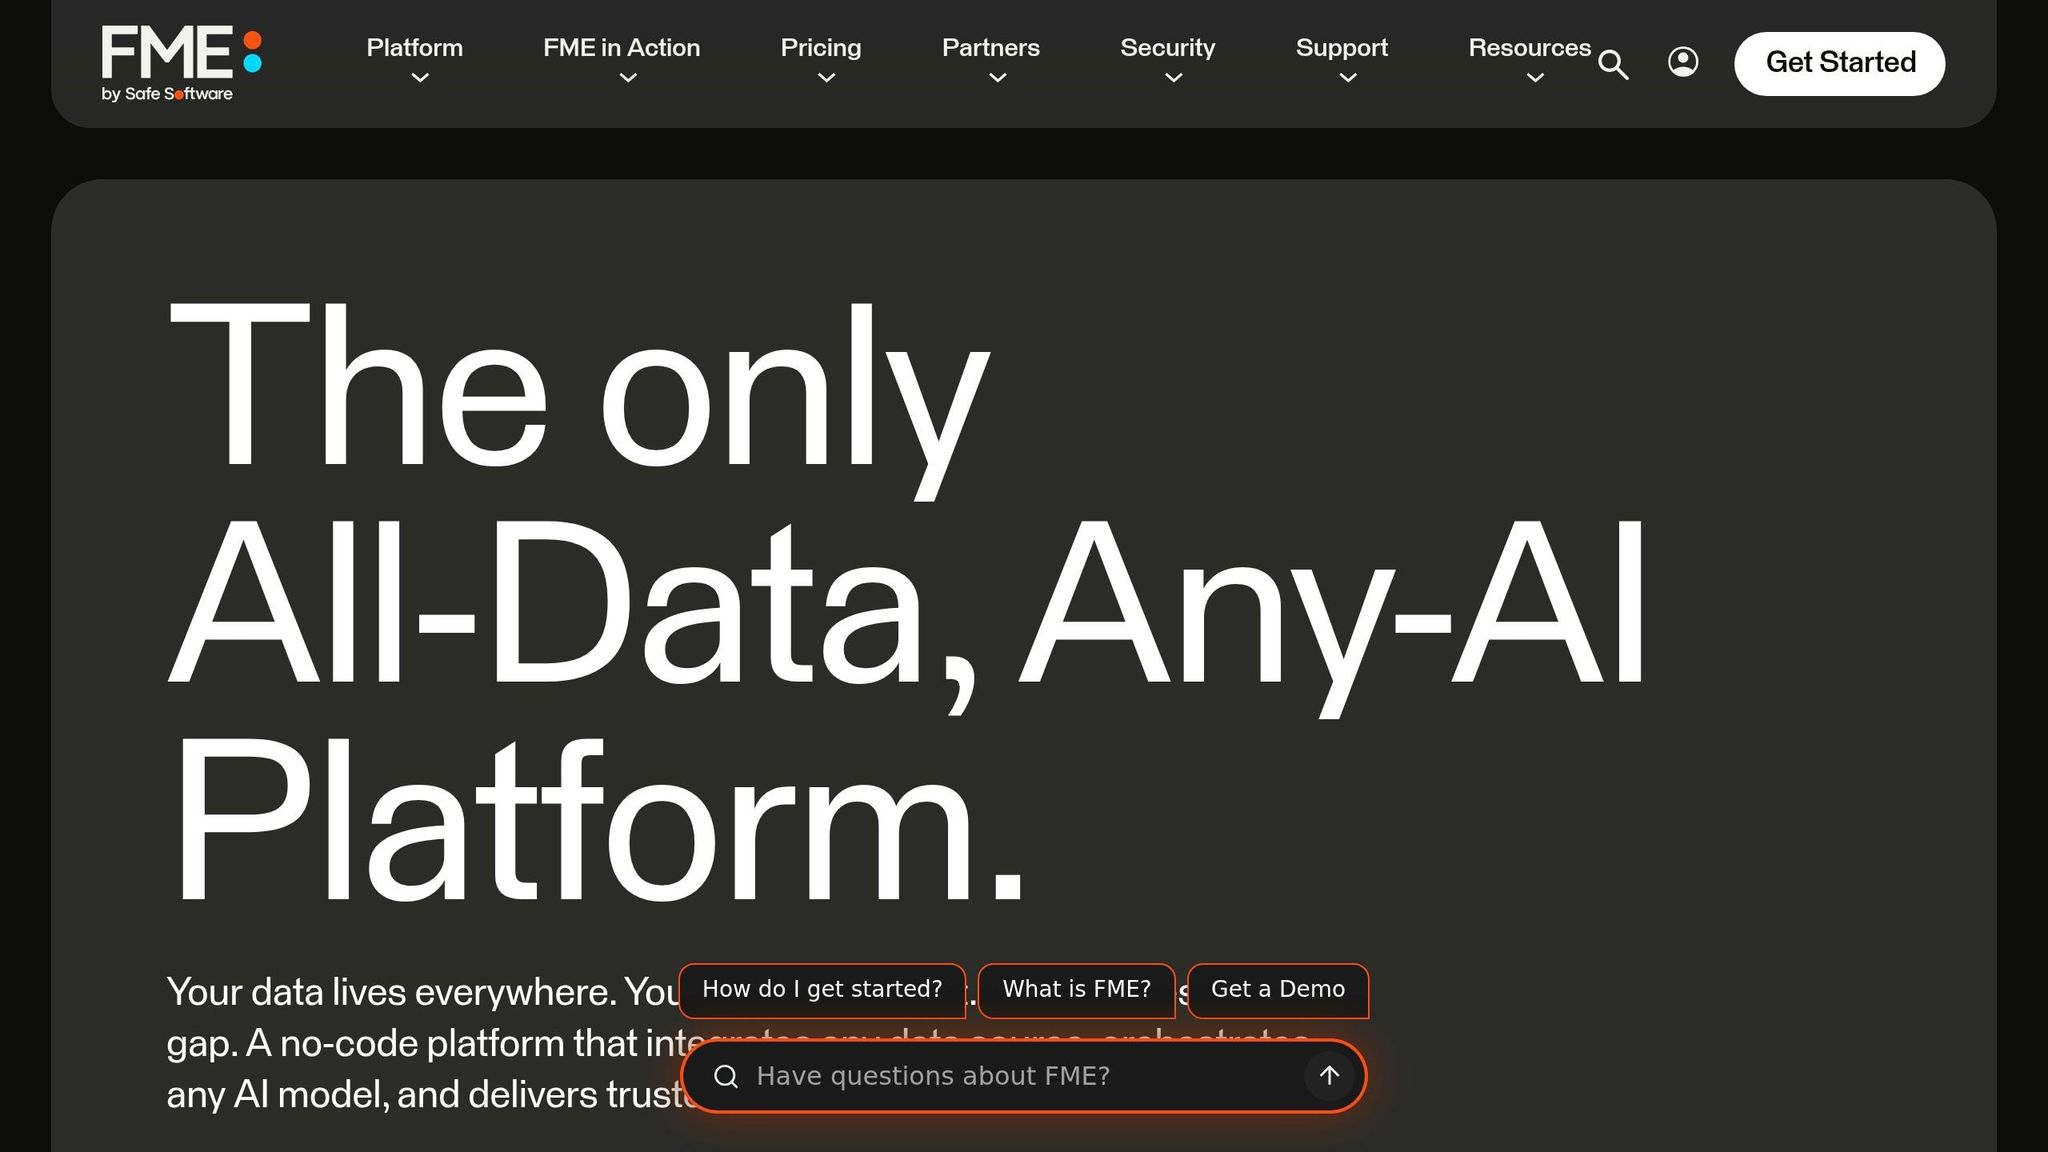Click the 'Your data lives everywhere' paragraph
Screen dimensions: 2048x1152
click(x=740, y=1043)
